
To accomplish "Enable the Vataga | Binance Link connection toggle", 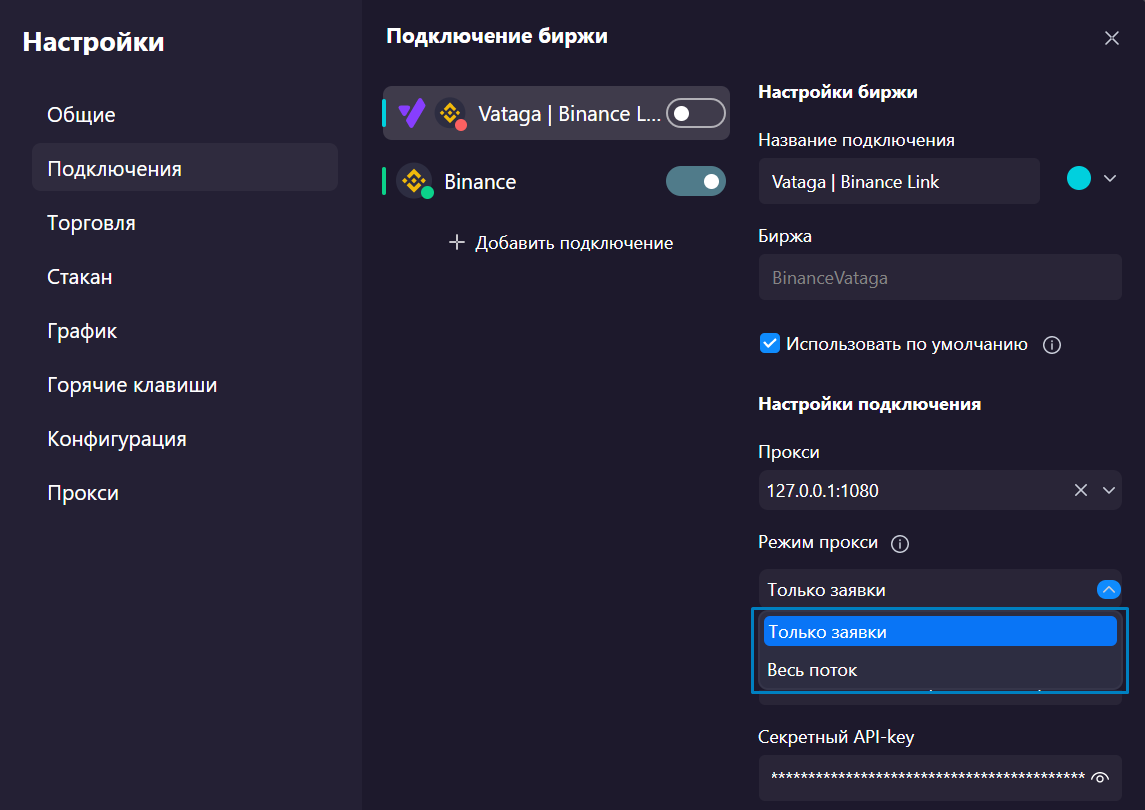I will click(695, 113).
